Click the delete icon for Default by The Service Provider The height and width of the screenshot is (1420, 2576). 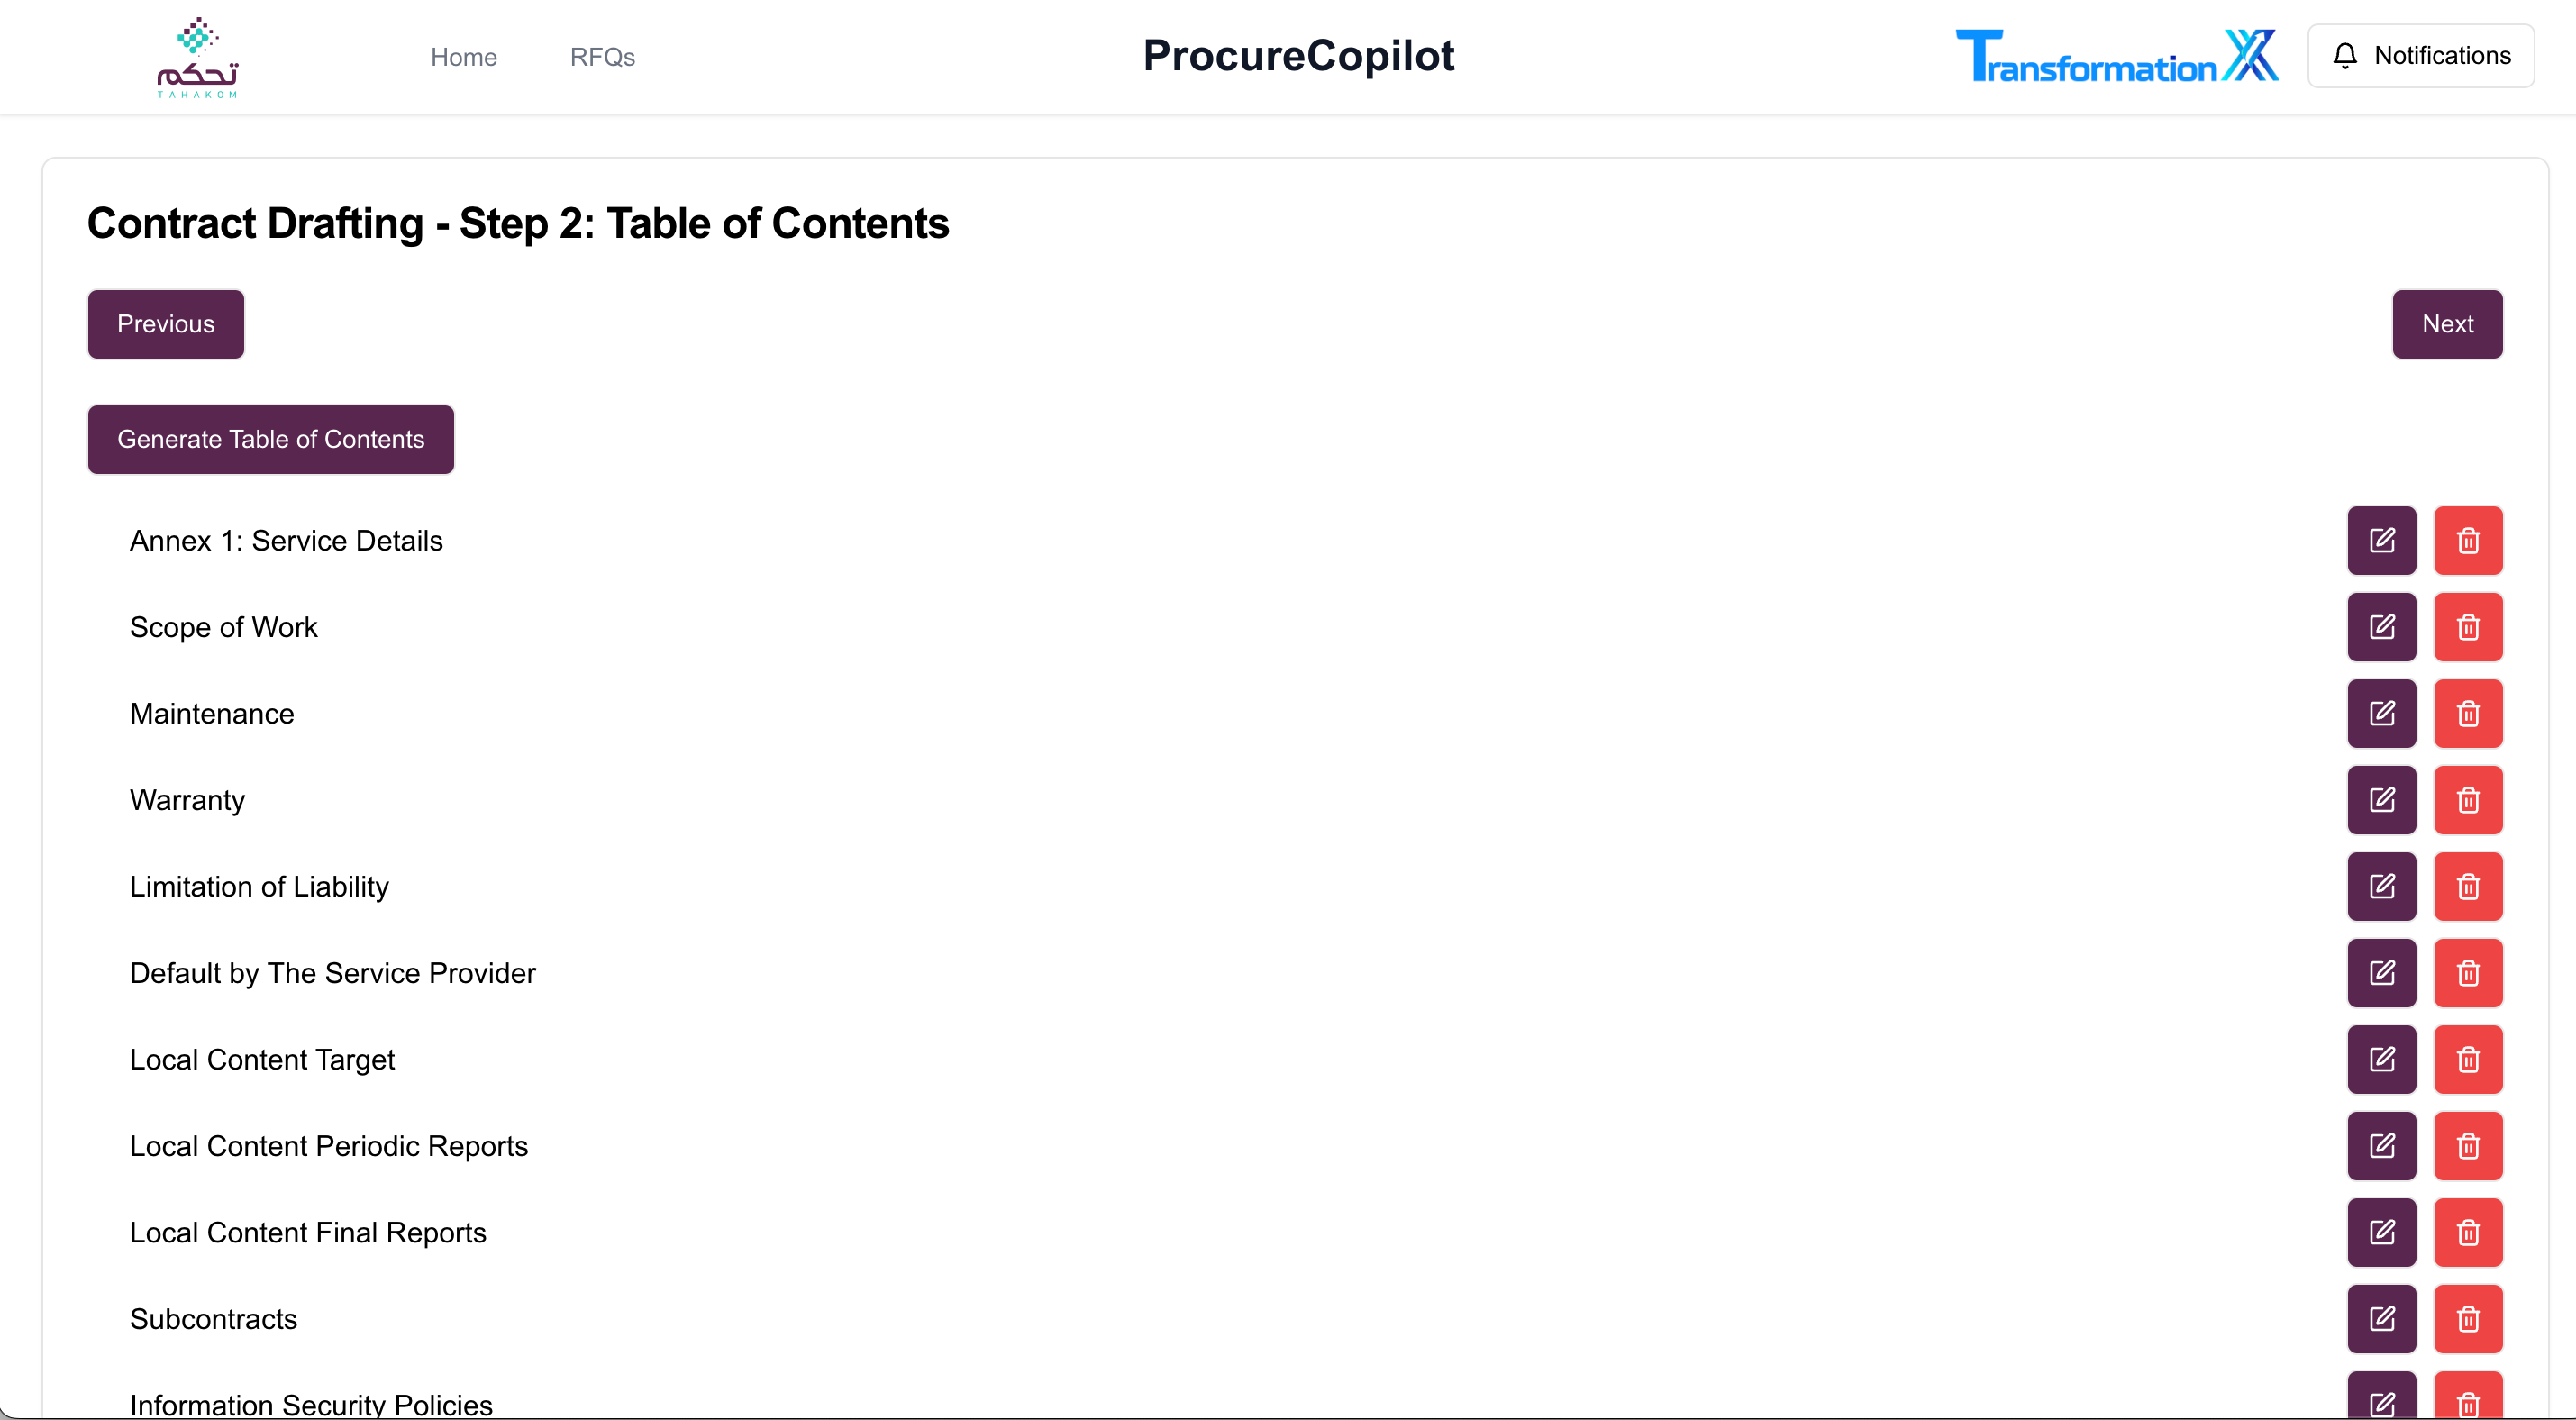click(x=2468, y=974)
